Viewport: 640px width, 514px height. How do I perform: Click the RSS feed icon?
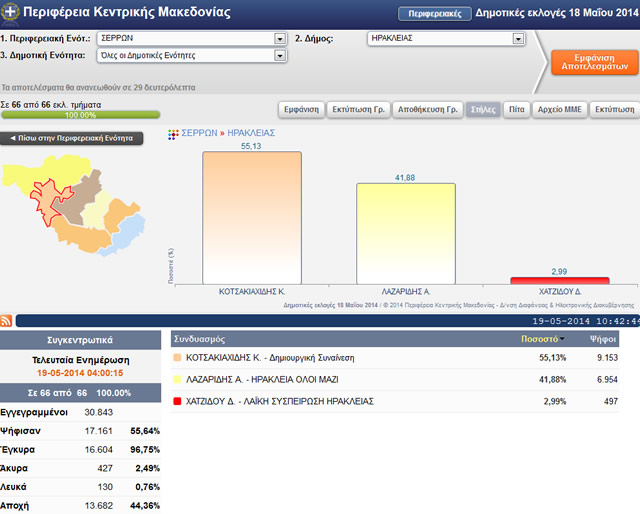pyautogui.click(x=7, y=320)
